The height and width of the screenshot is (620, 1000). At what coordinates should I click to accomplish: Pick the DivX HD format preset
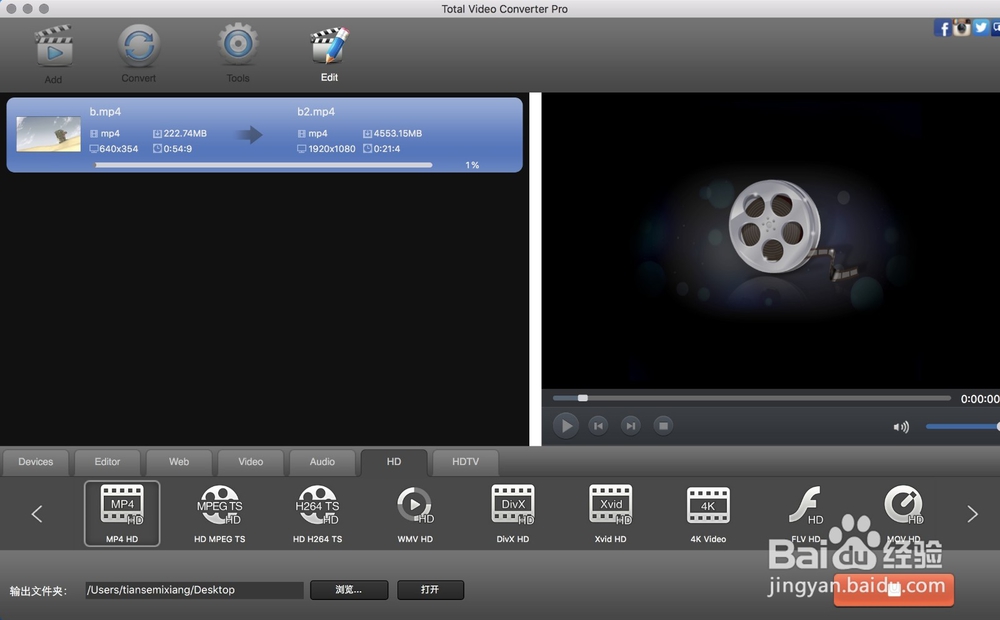click(x=513, y=513)
